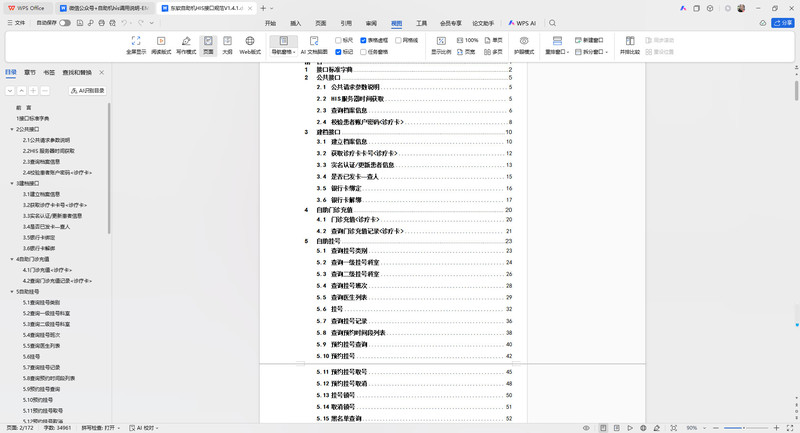Click the plus promote-level outline button
The image size is (800, 433).
click(x=33, y=91)
